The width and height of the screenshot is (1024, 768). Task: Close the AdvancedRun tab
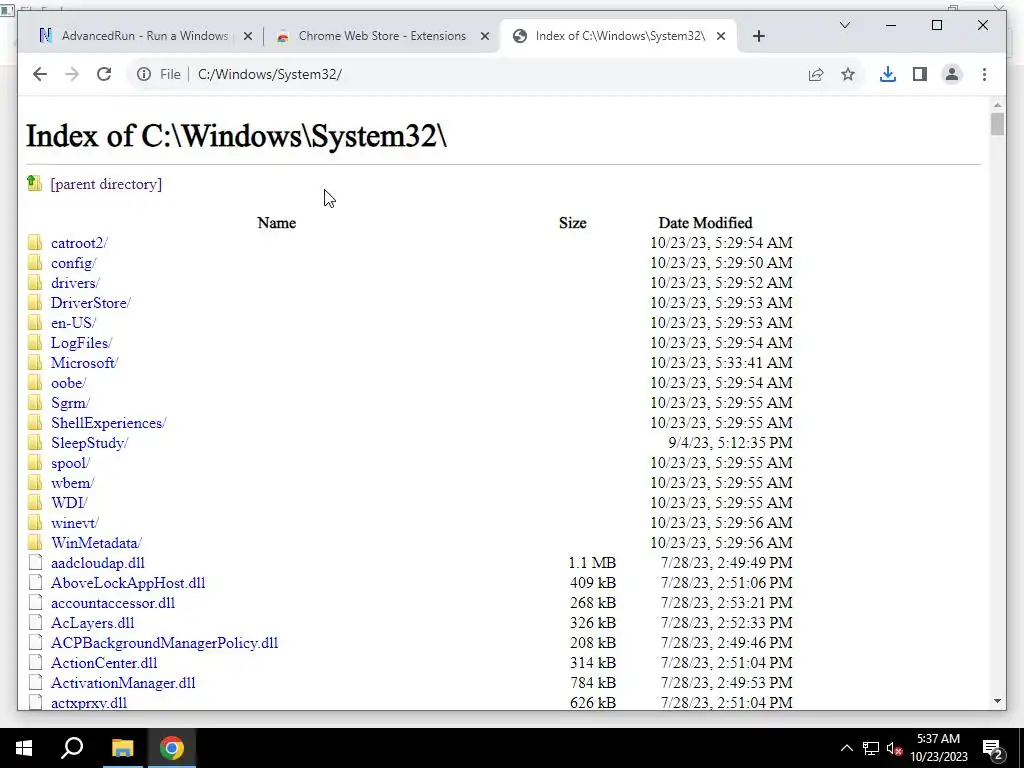[x=248, y=37]
